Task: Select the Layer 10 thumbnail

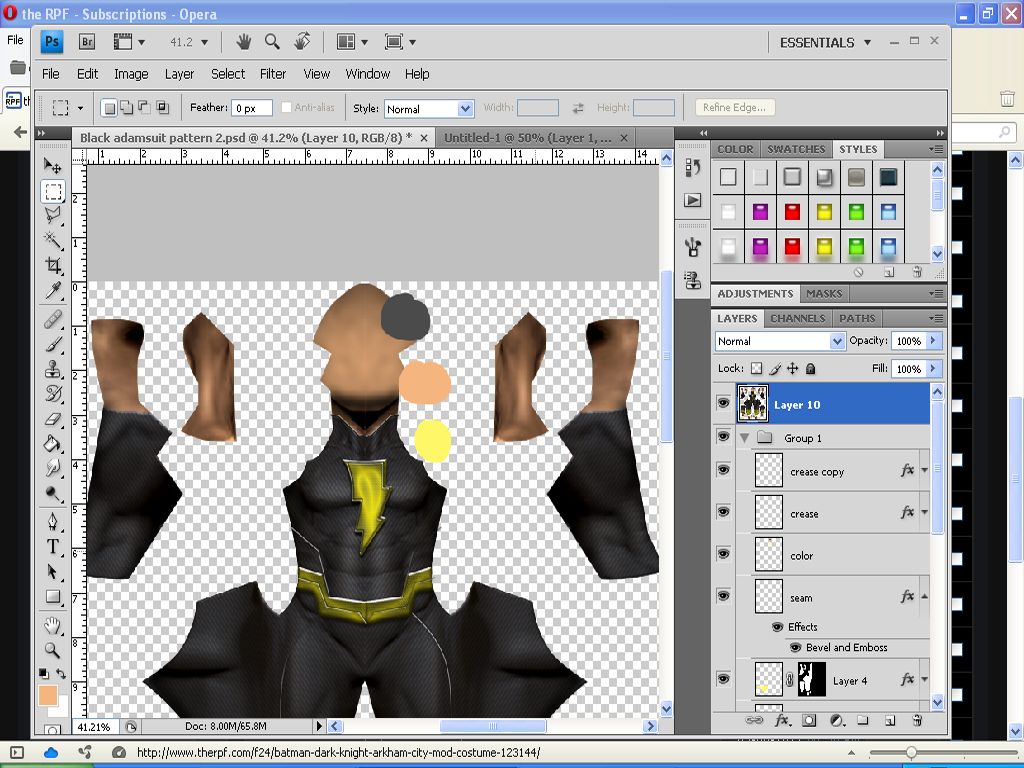Action: 752,404
